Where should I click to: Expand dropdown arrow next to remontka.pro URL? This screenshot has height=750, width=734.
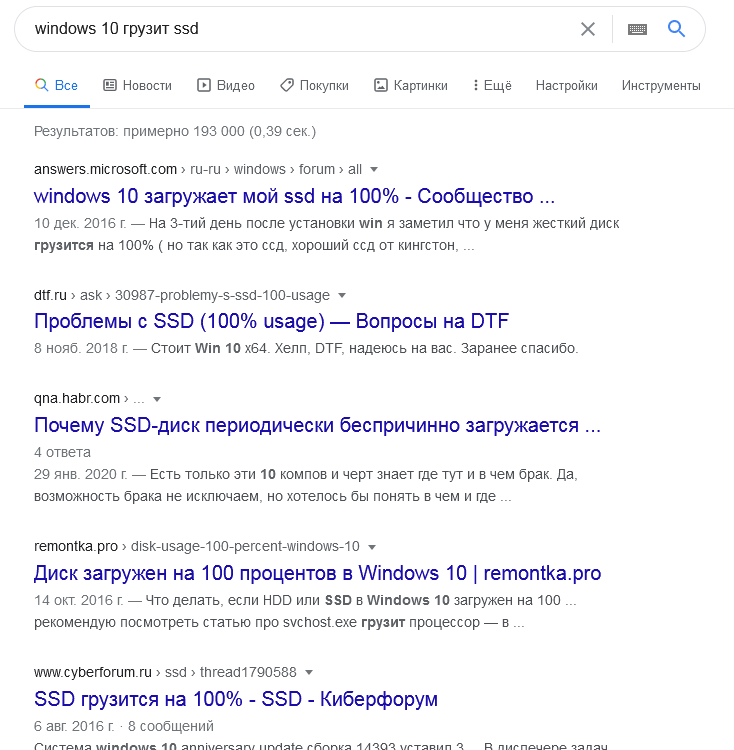point(372,547)
